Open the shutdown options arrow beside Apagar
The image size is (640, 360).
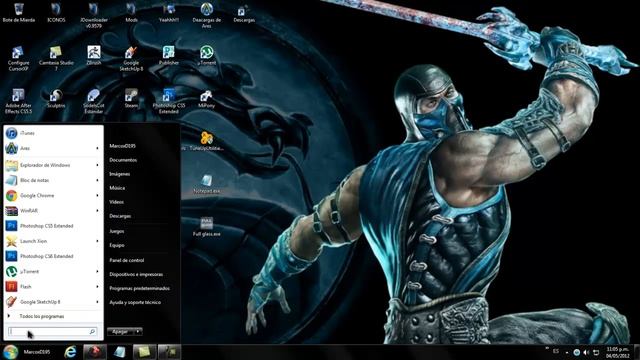(138, 331)
